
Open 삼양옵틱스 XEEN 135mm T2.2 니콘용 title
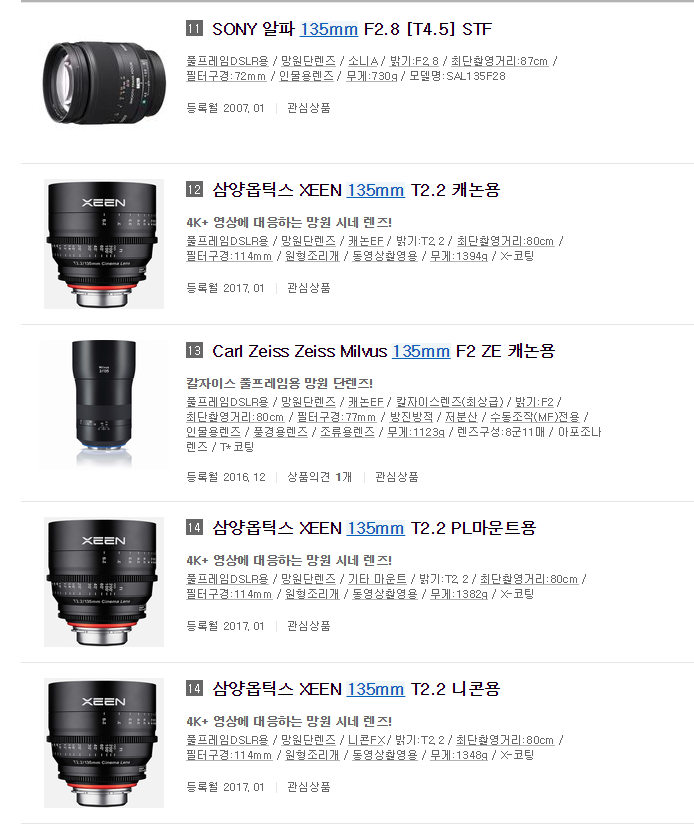pos(356,689)
